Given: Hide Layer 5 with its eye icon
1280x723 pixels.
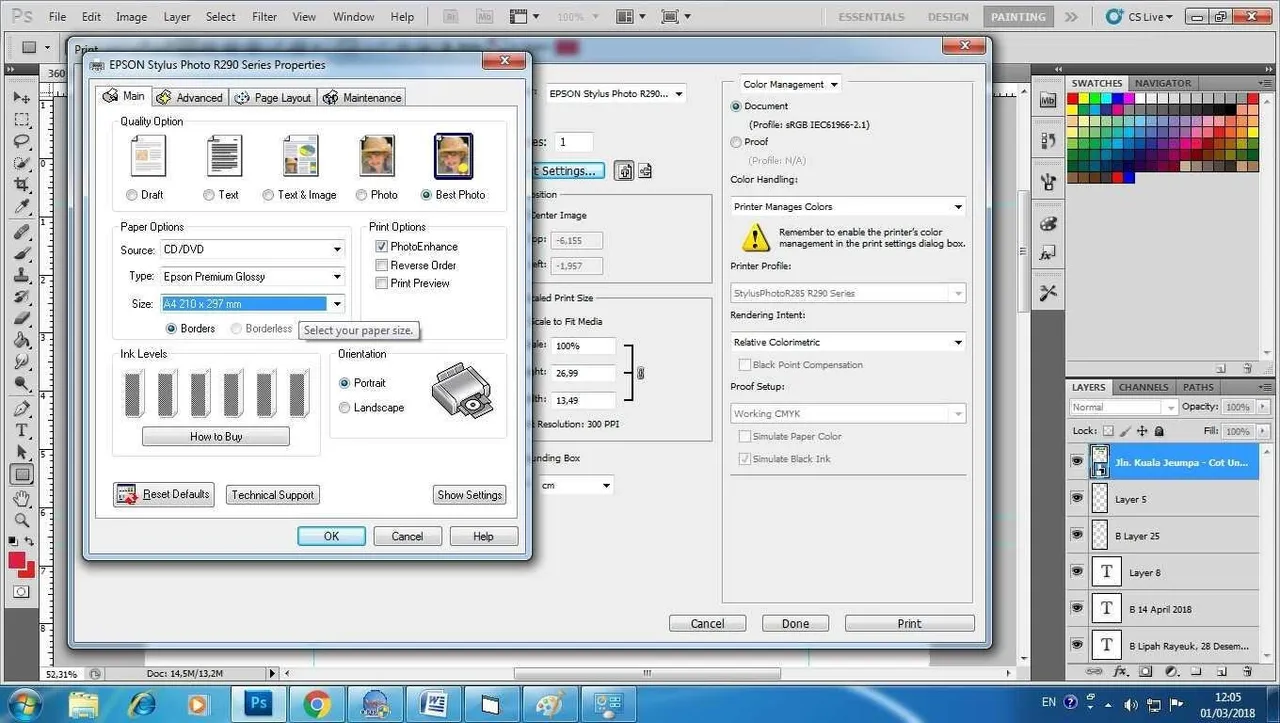Looking at the screenshot, I should point(1077,498).
